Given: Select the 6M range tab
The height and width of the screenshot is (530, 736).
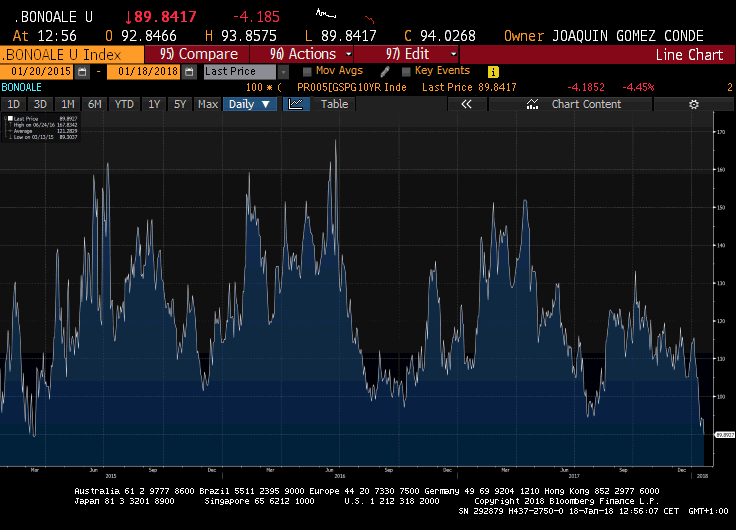Looking at the screenshot, I should point(95,104).
